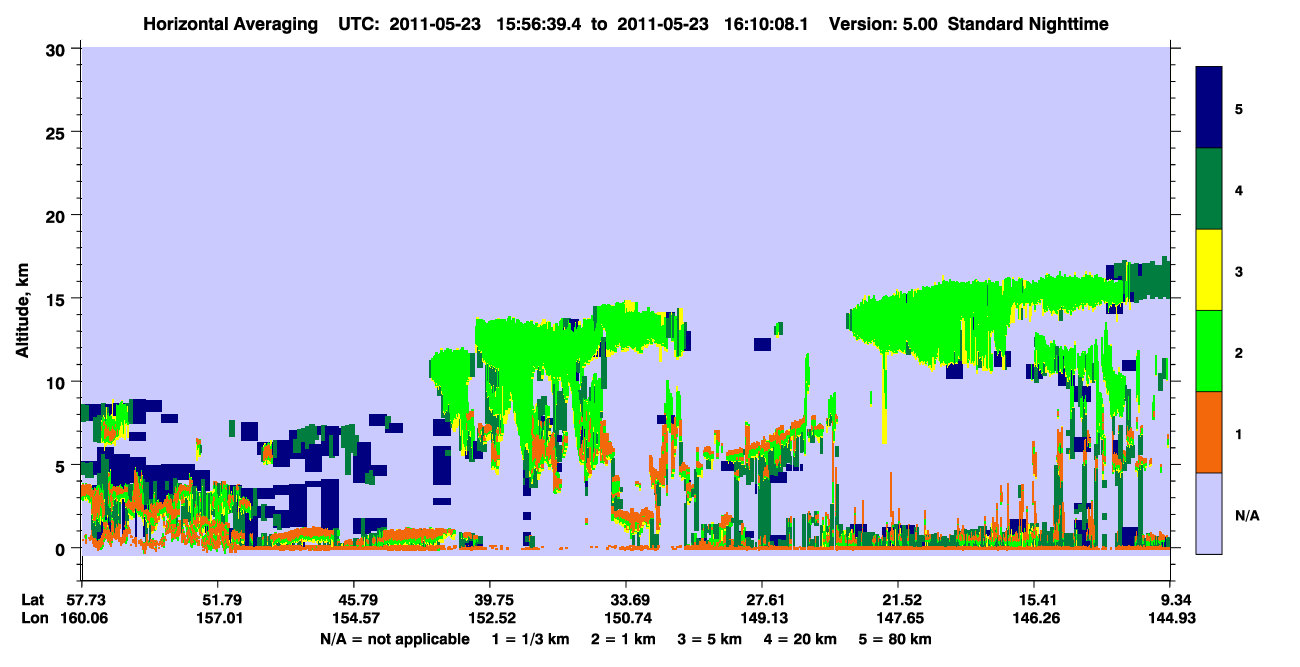The image size is (1300, 667).
Task: Click the longitude value 154.57
Action: coord(354,619)
